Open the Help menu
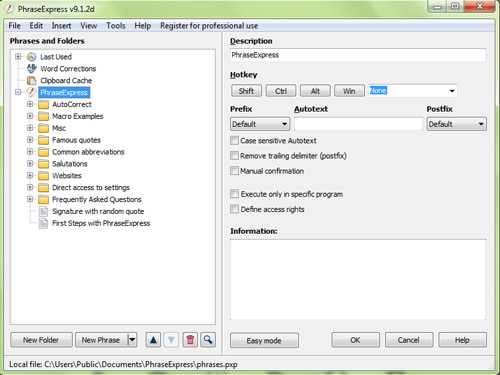This screenshot has height=375, width=500. coord(143,26)
